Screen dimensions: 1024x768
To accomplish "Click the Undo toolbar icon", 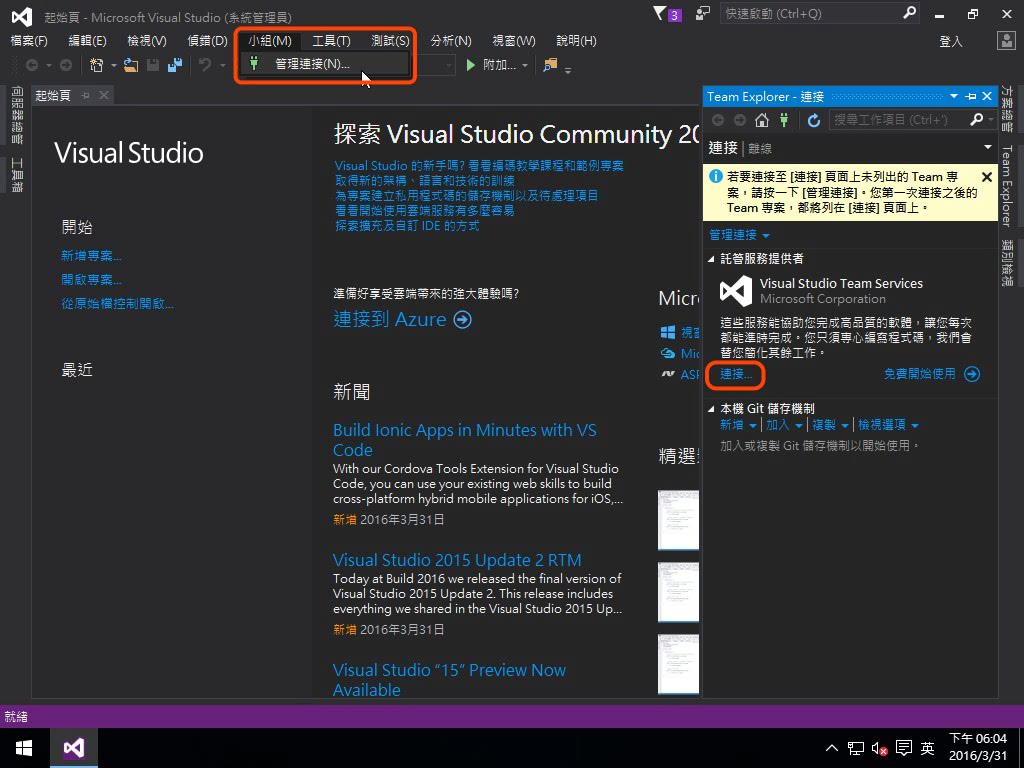I will click(205, 65).
